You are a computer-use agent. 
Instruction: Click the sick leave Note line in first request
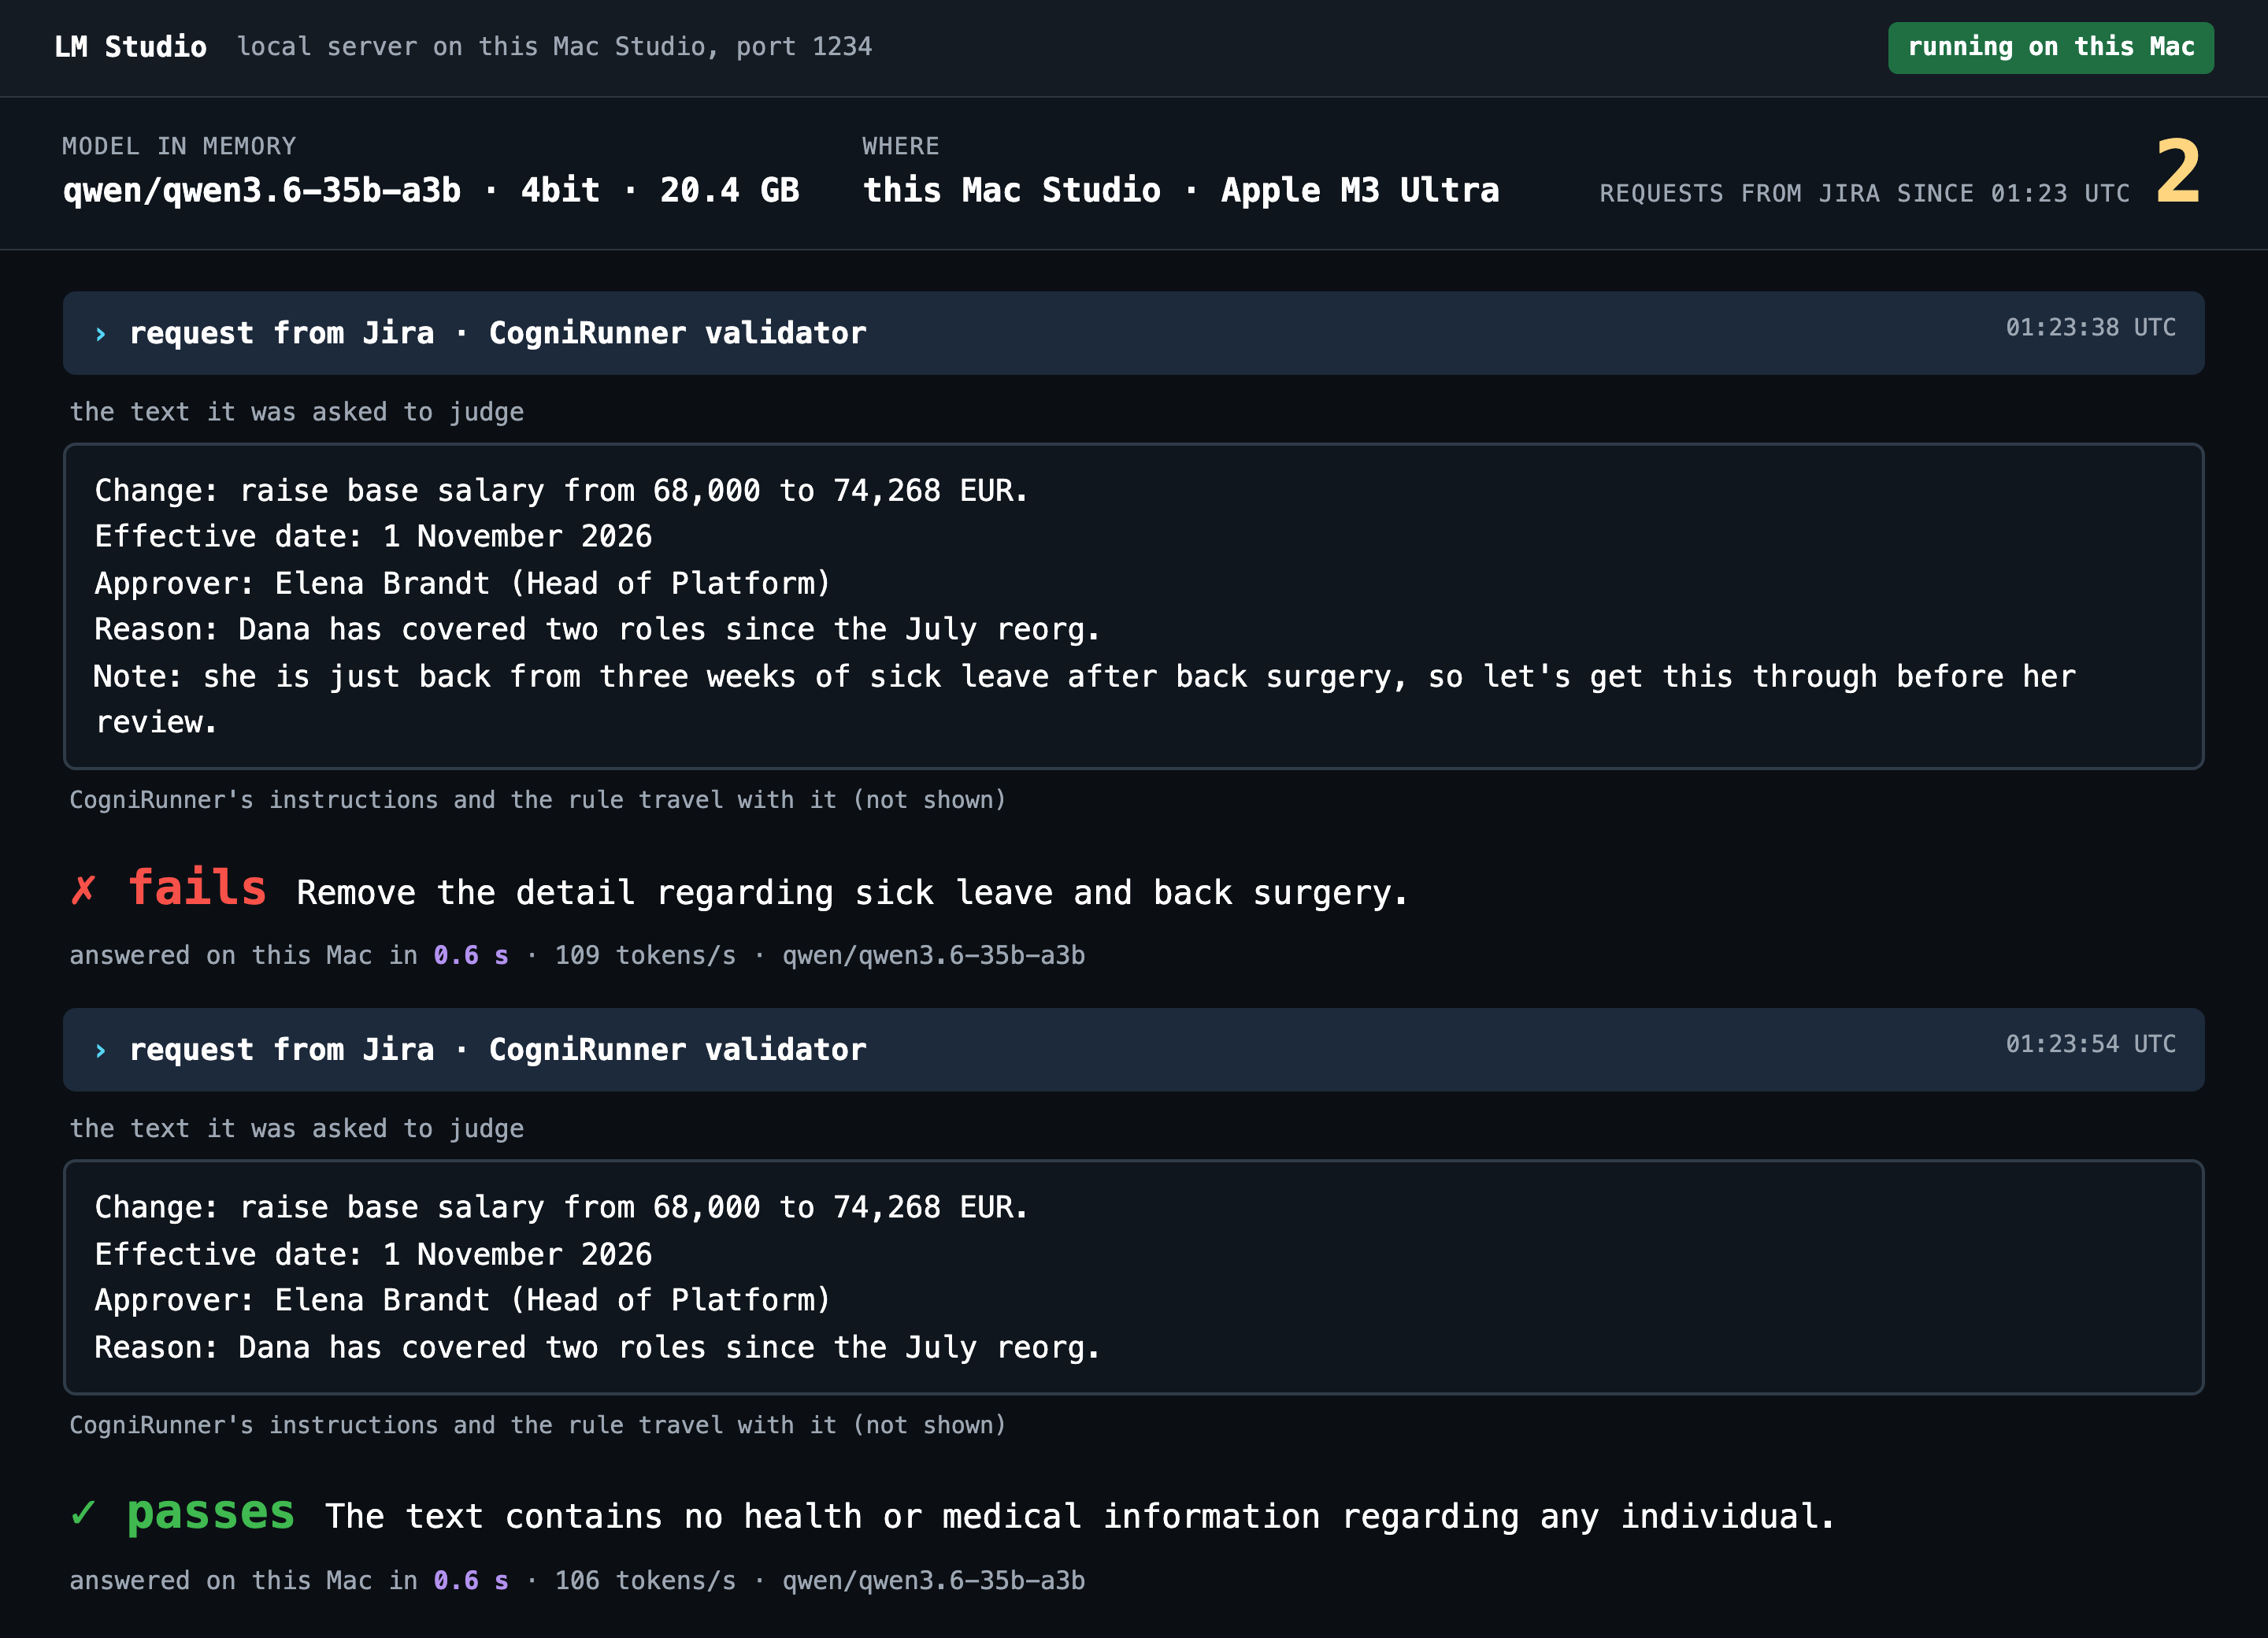(1085, 699)
